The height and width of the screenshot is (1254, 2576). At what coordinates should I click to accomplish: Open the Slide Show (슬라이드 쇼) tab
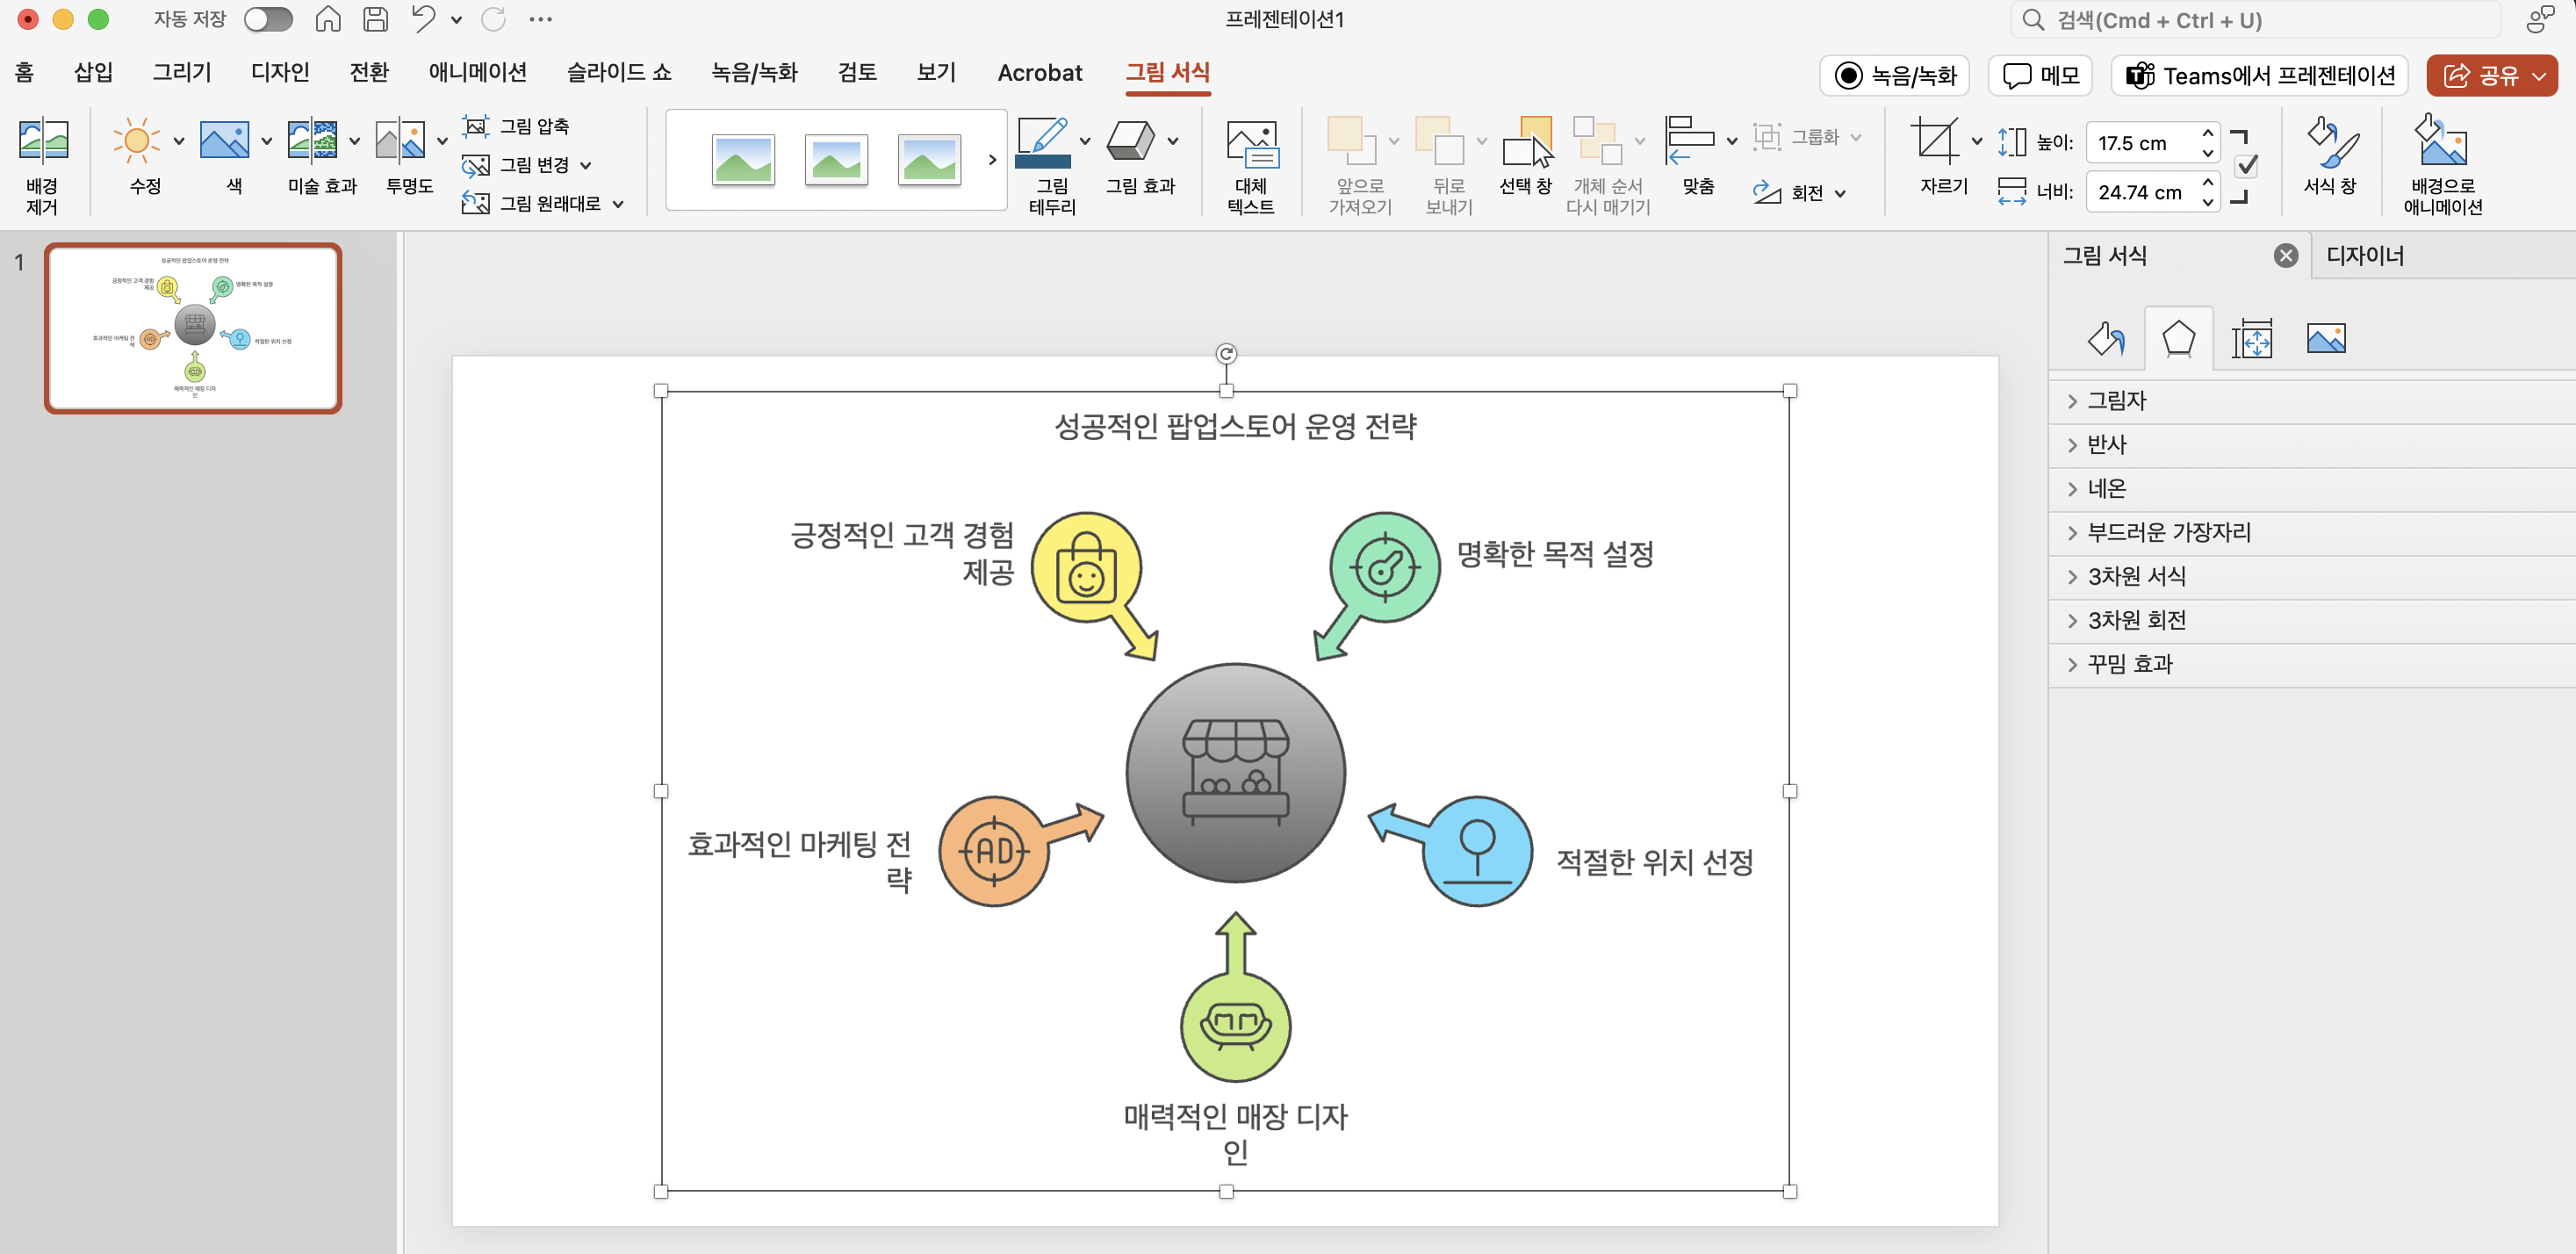pyautogui.click(x=619, y=72)
